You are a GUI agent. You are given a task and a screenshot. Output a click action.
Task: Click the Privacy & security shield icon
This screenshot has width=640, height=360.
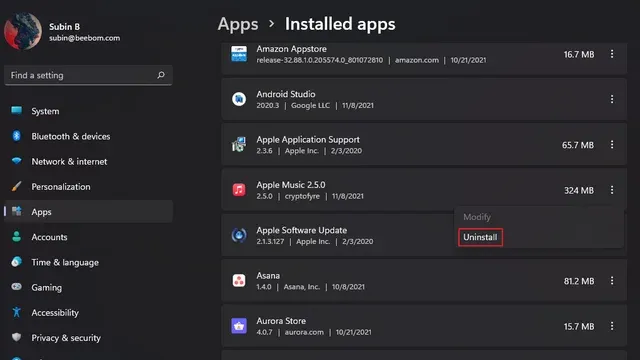pyautogui.click(x=17, y=337)
